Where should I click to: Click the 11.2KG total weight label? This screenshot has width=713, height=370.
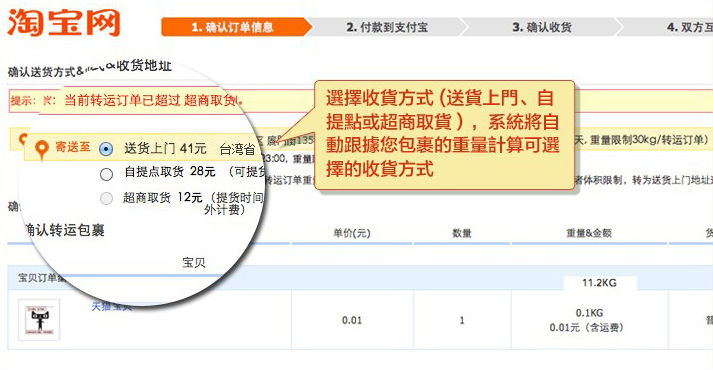[599, 283]
